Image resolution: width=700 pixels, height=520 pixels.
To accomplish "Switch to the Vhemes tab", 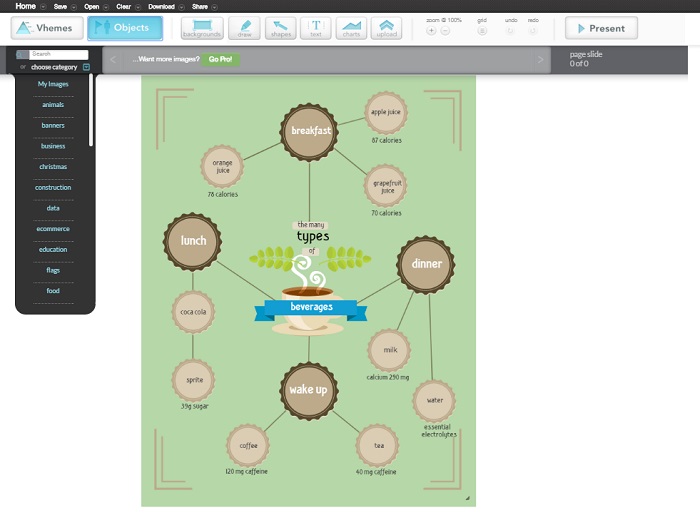I will click(x=47, y=28).
